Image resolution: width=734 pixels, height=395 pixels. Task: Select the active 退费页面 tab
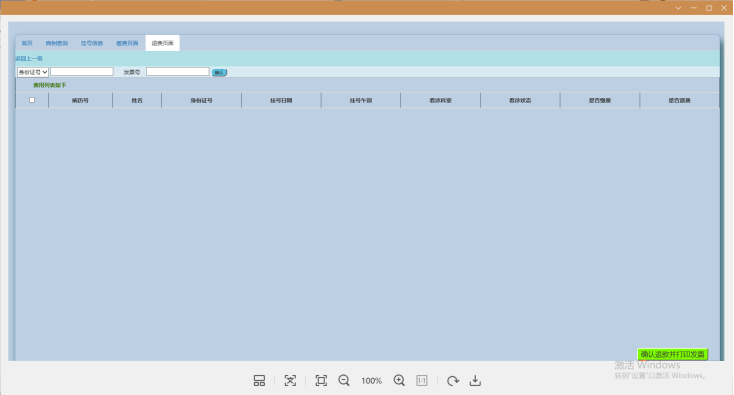pos(162,43)
